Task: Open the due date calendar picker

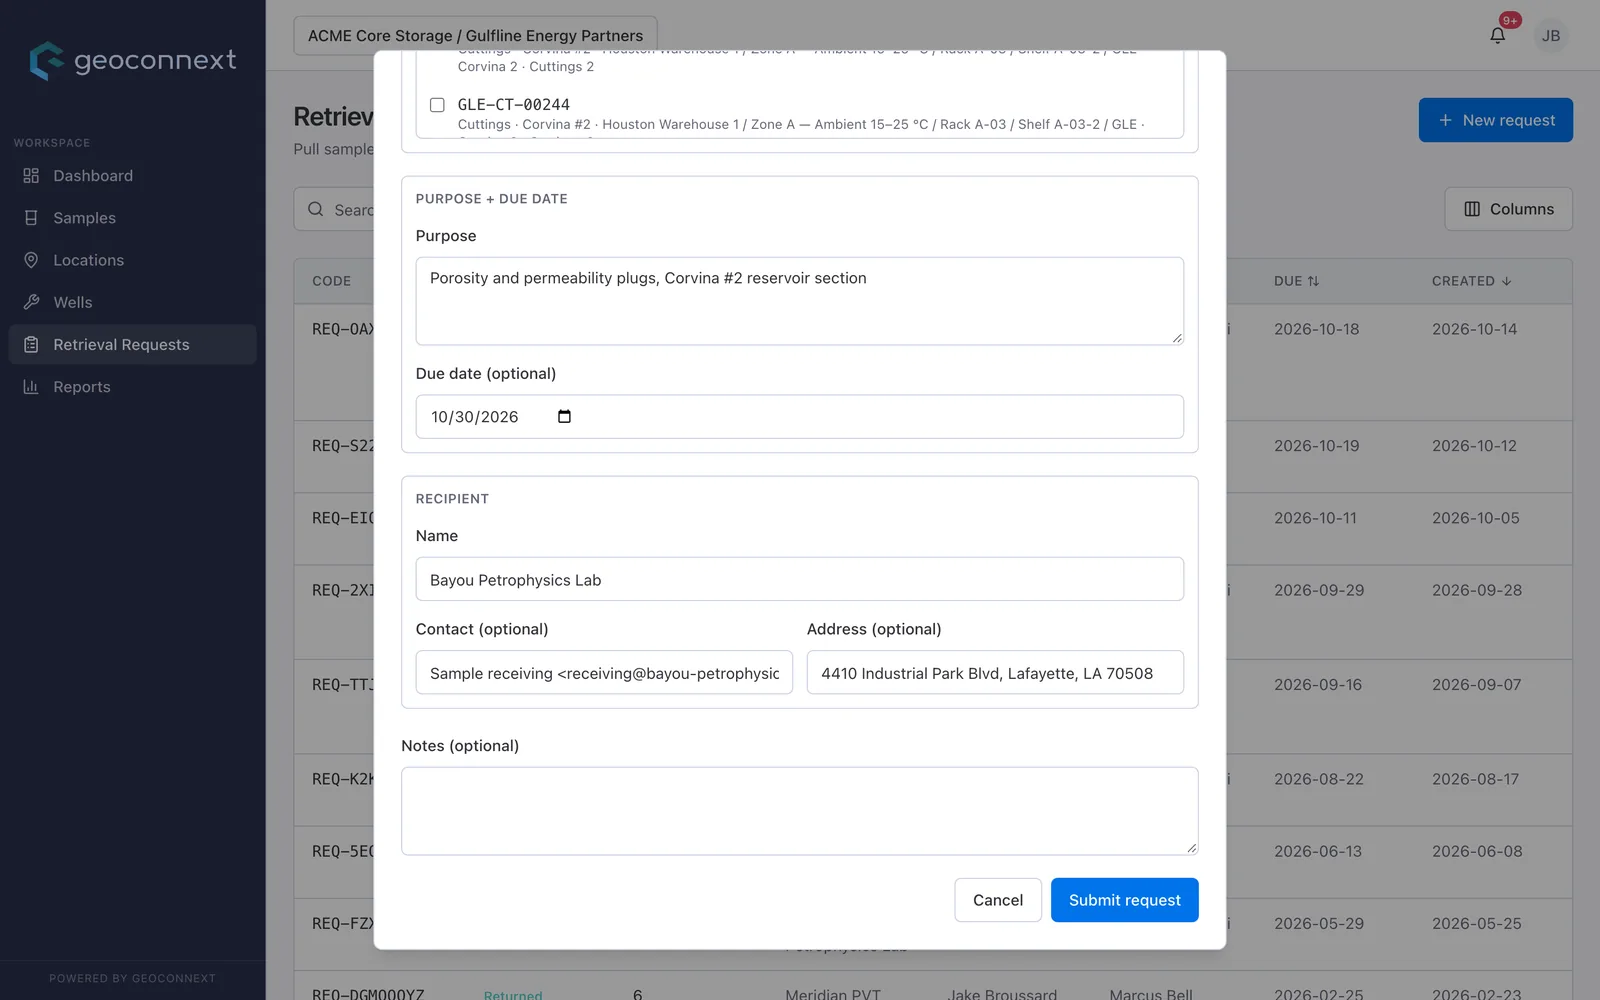Action: pos(564,417)
